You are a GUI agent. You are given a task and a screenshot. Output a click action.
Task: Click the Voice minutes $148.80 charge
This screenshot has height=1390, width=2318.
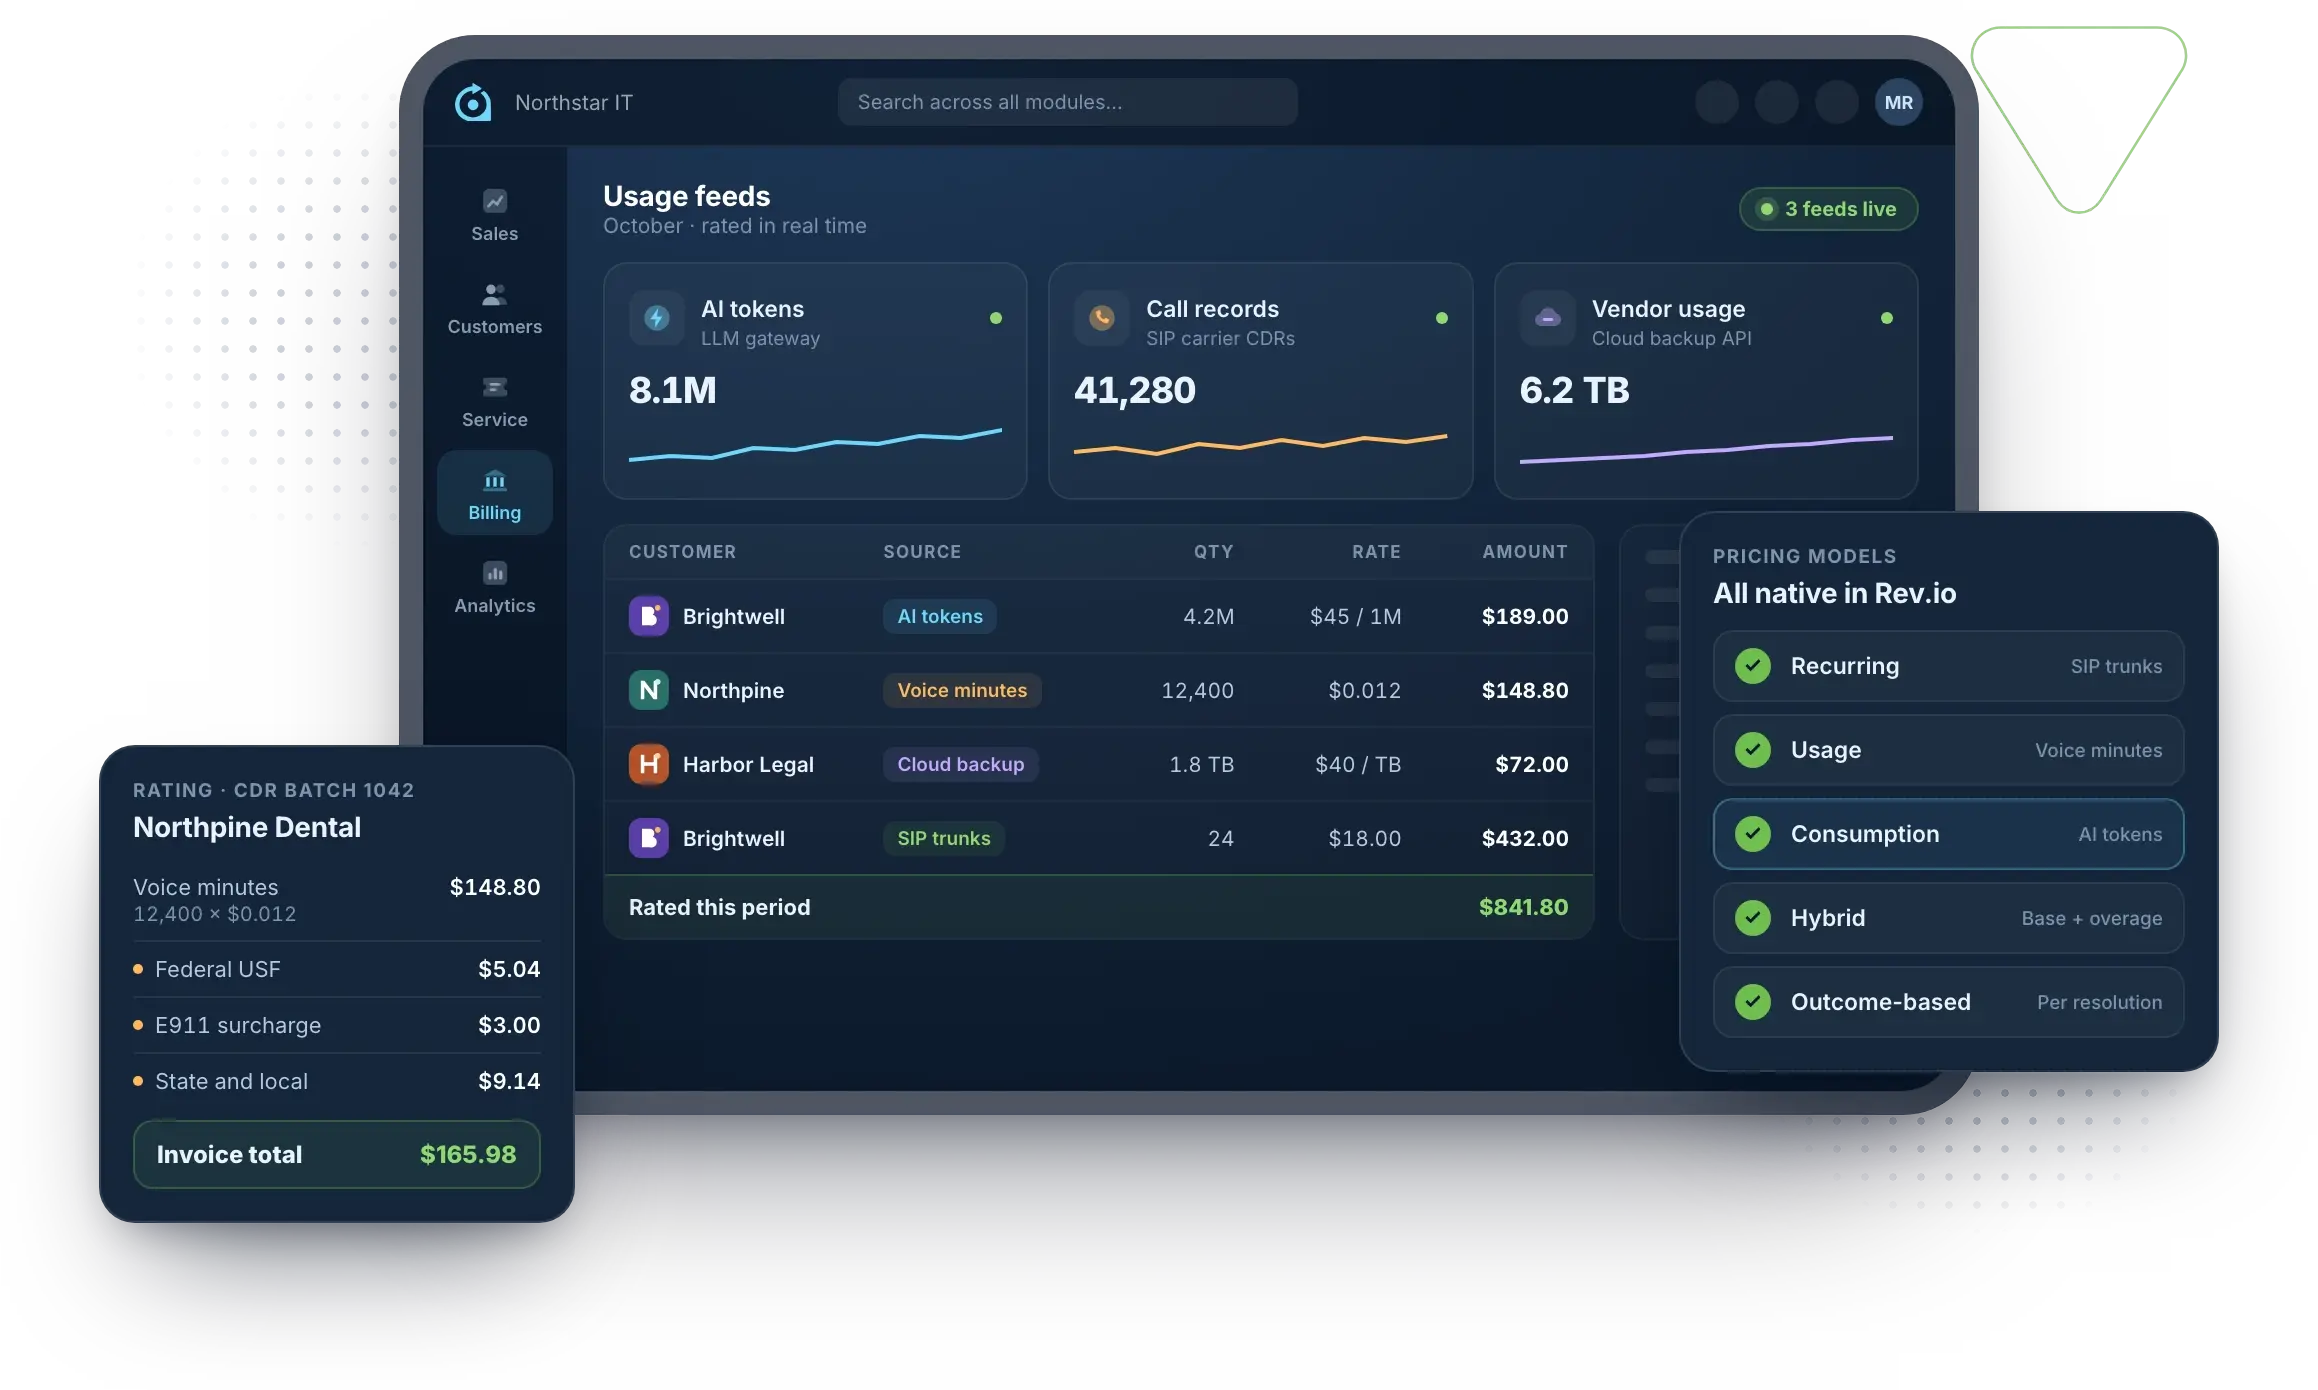coord(494,887)
